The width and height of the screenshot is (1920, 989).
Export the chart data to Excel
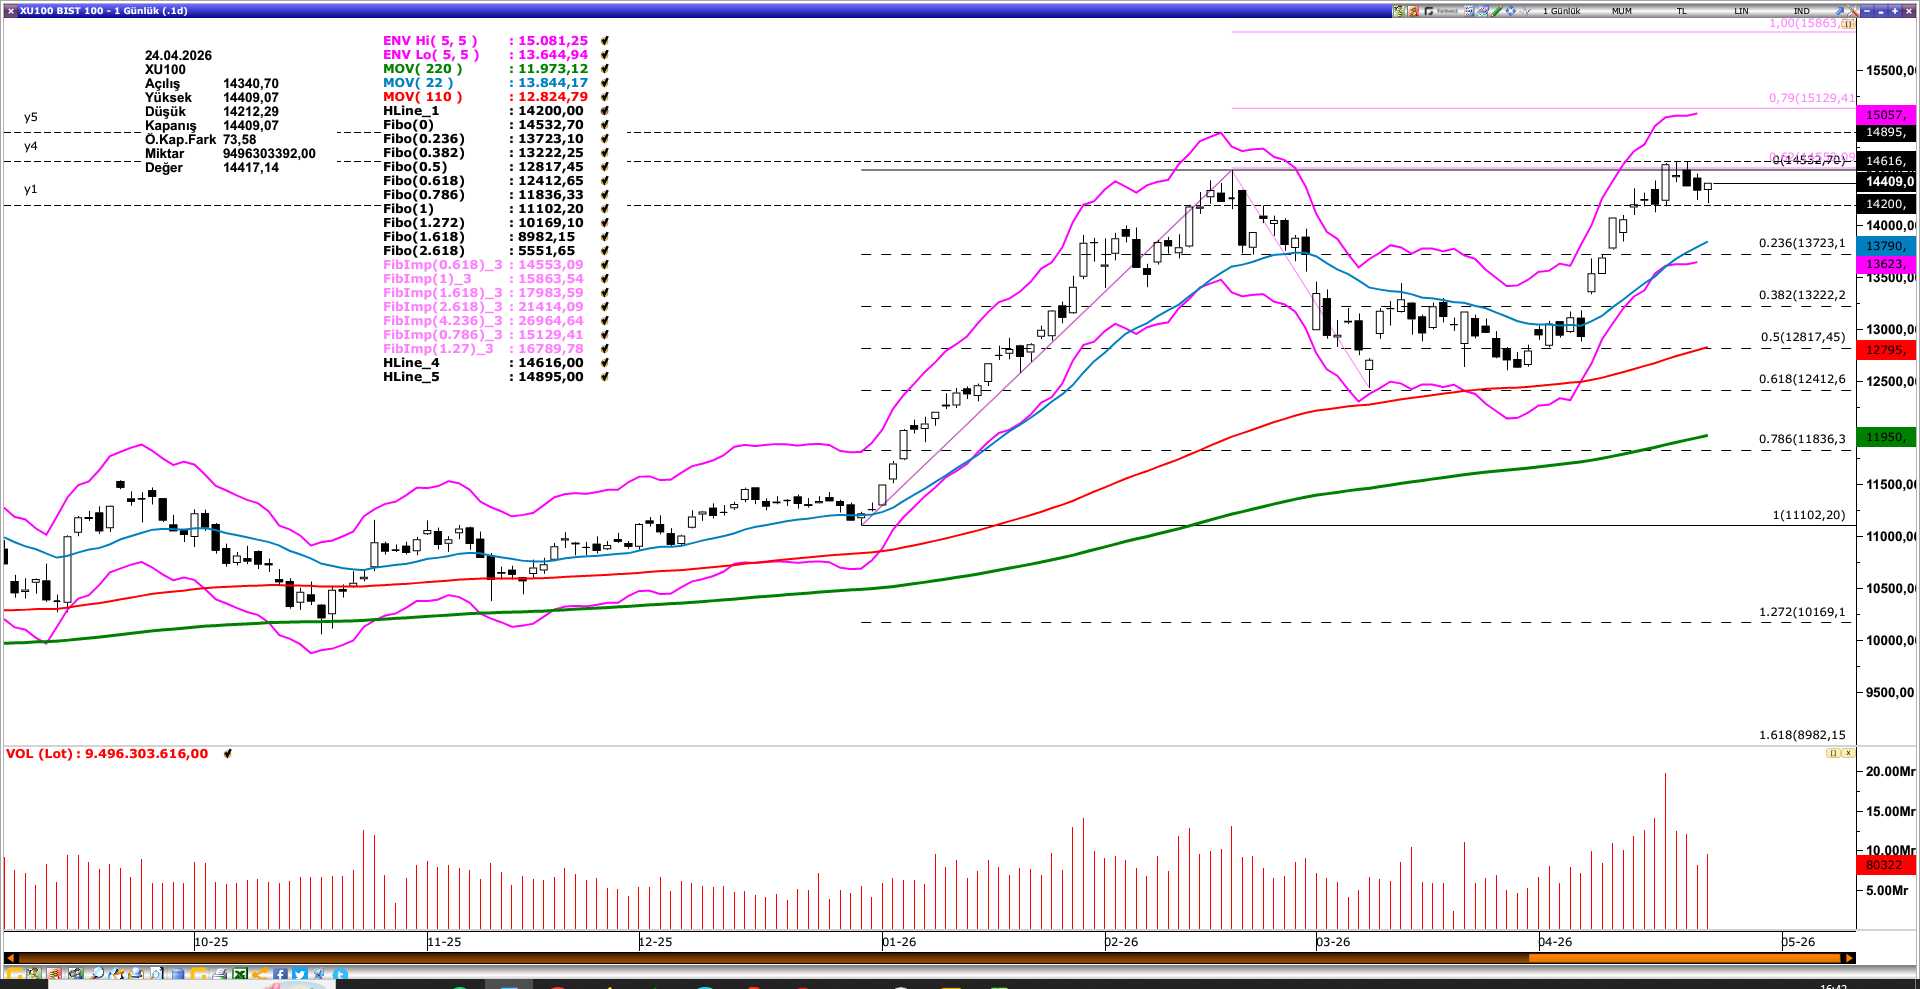[240, 973]
